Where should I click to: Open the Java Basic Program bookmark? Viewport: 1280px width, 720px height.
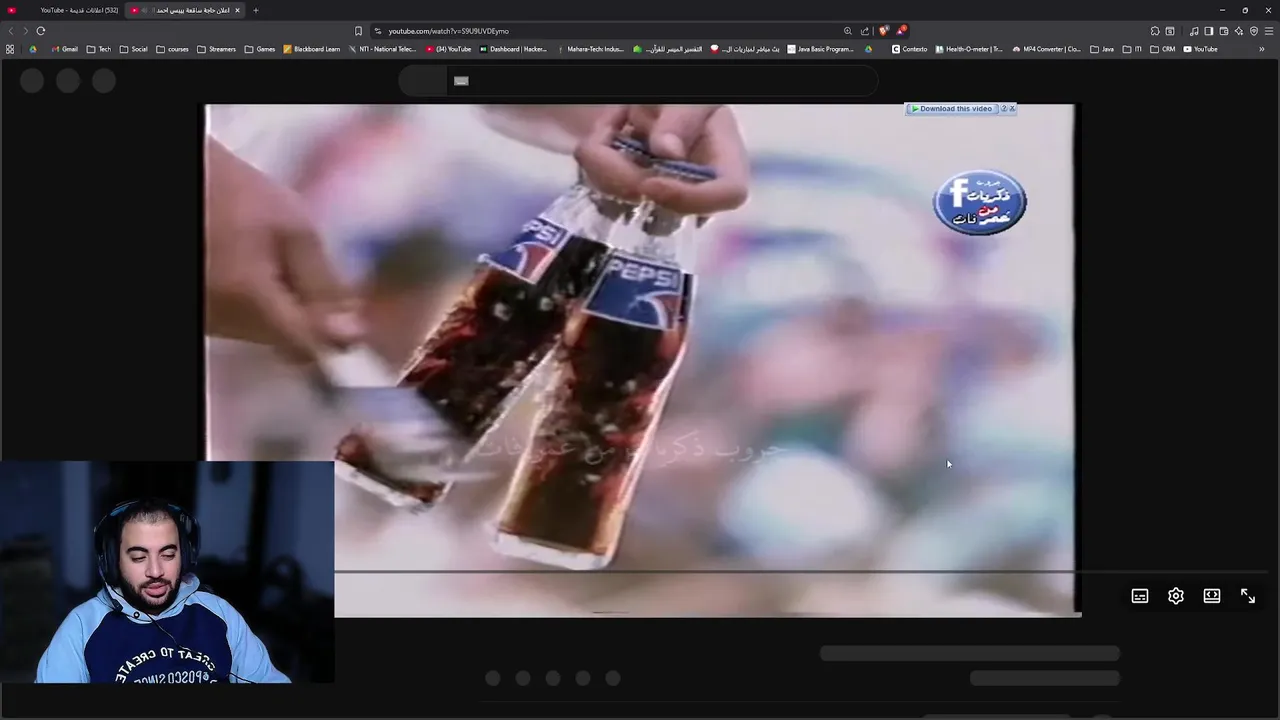coord(821,49)
